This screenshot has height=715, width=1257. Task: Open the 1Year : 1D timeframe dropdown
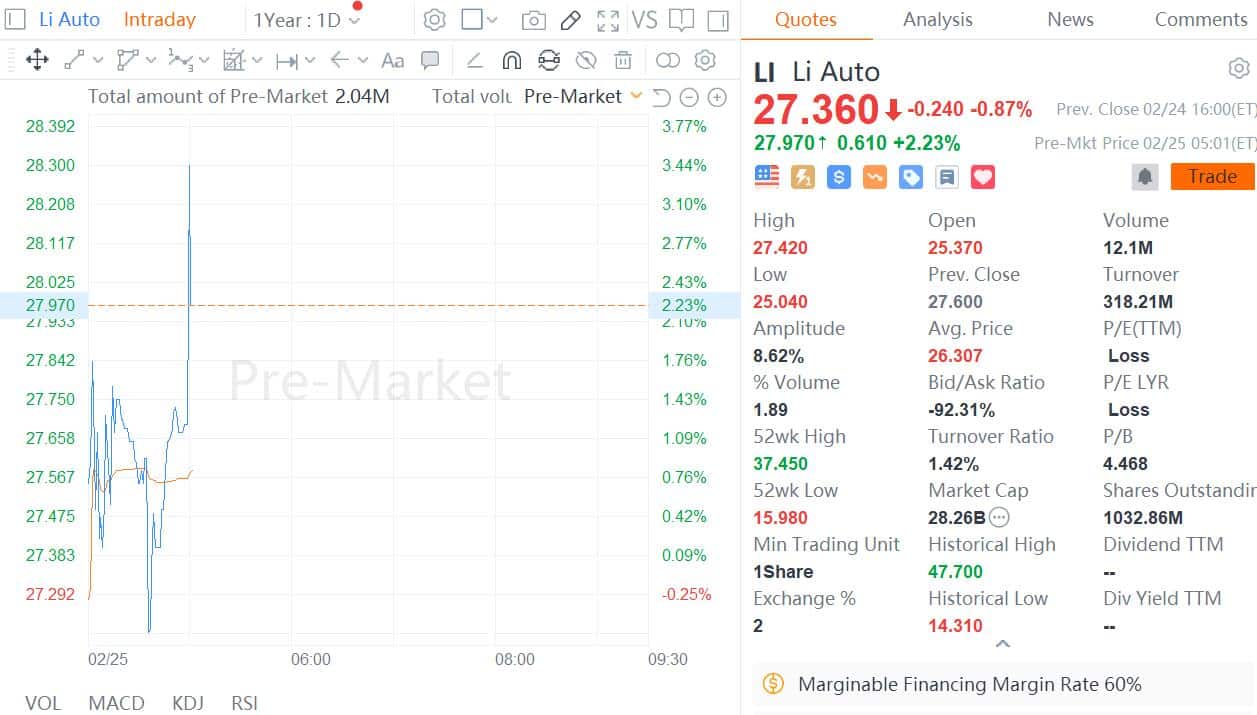click(x=304, y=19)
